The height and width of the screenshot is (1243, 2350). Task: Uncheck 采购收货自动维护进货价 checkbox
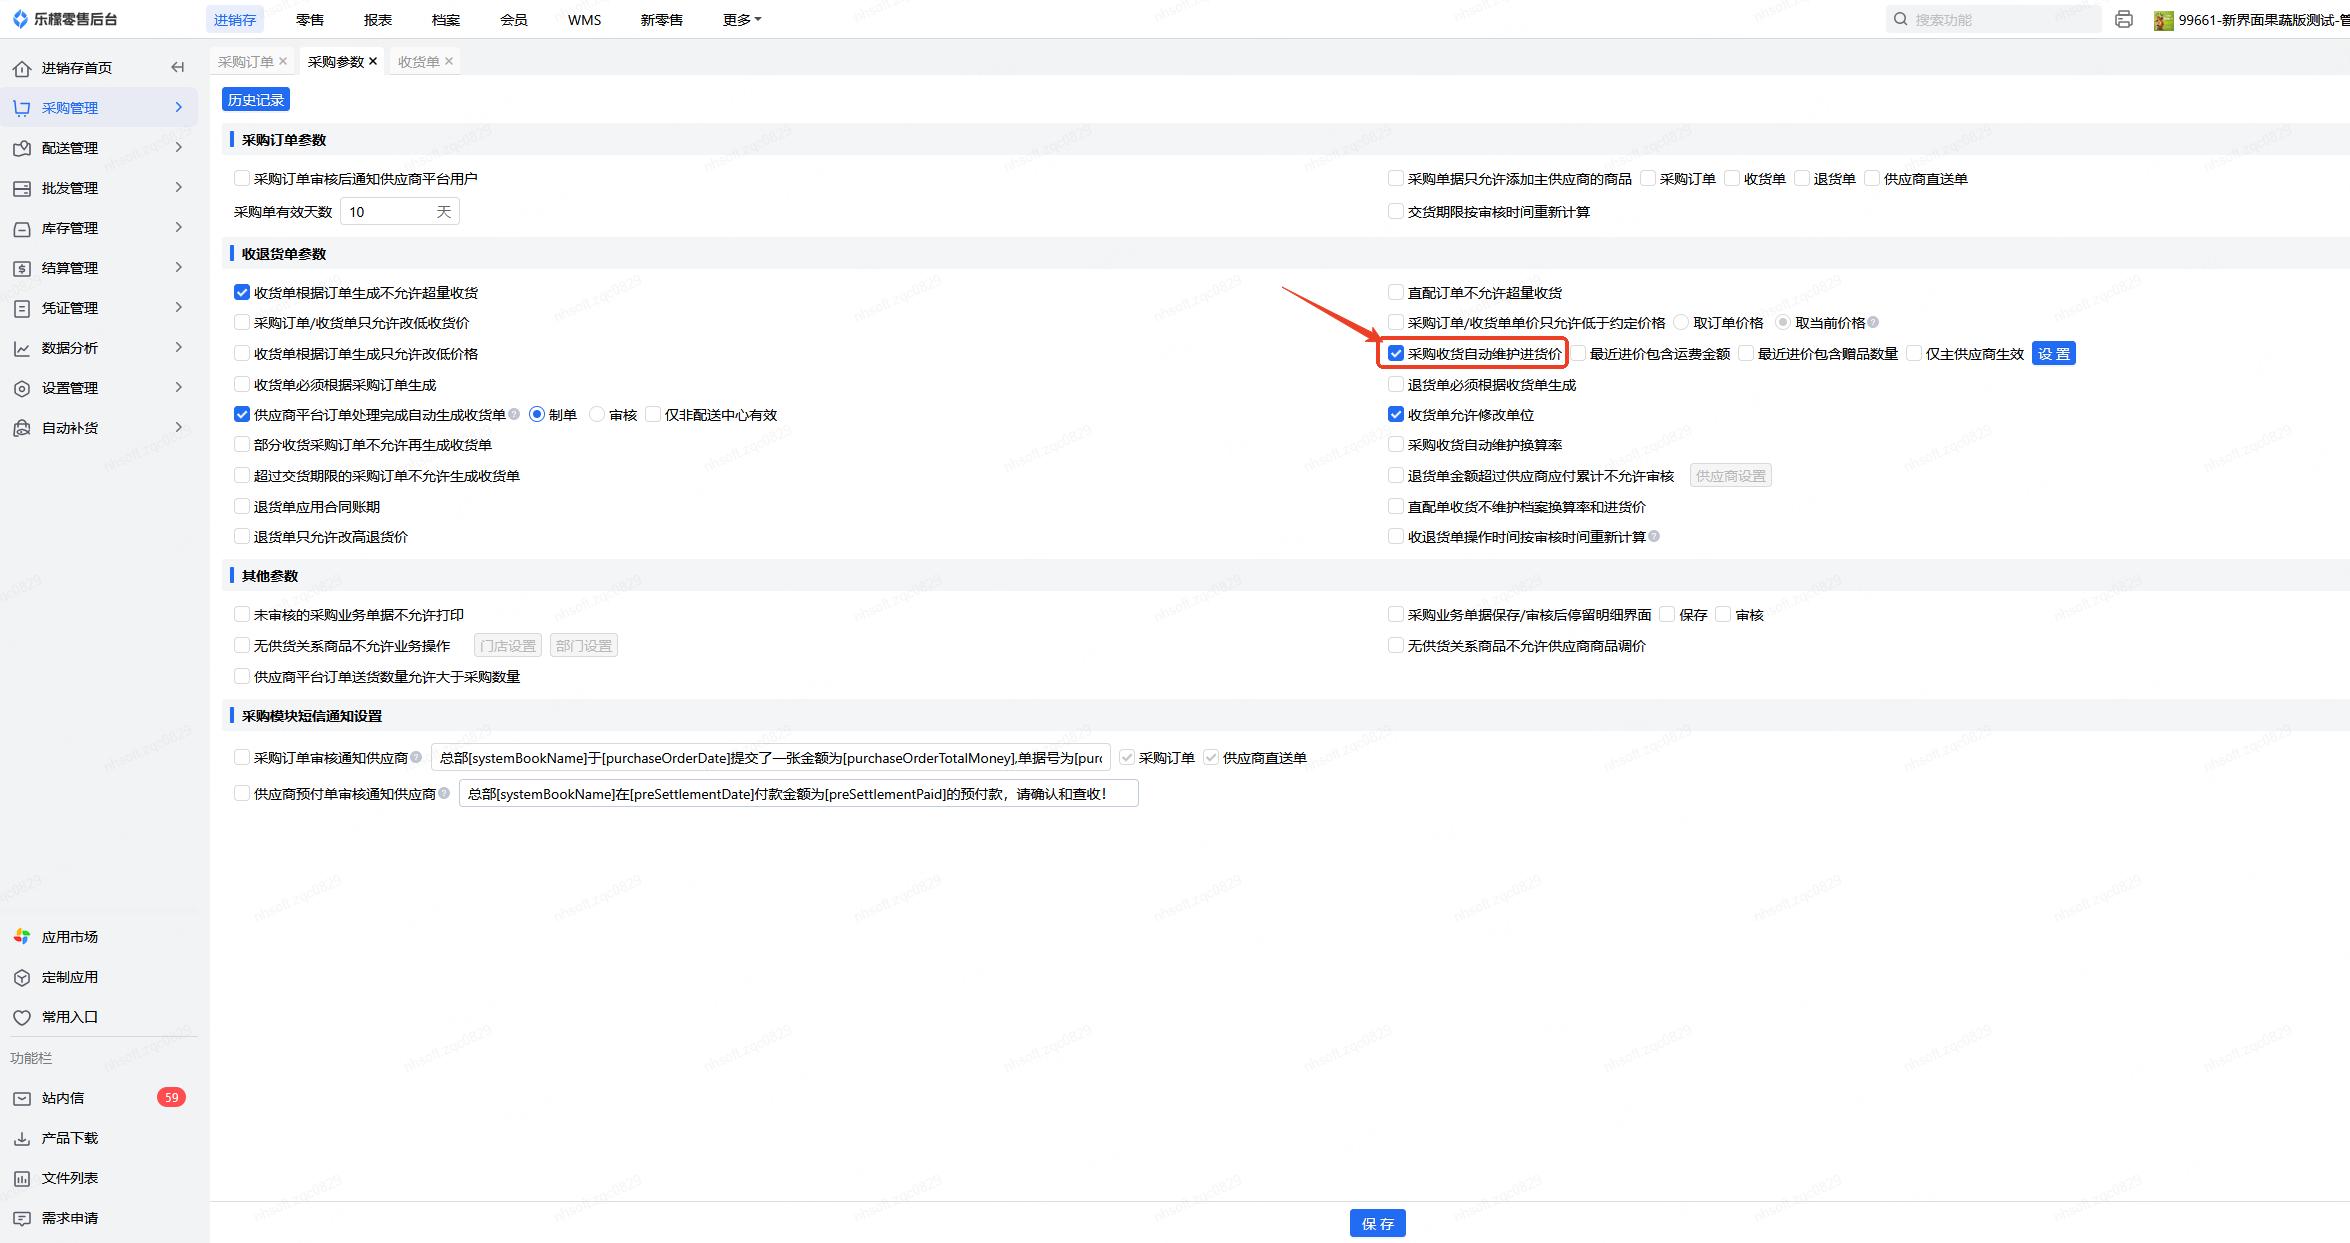(1396, 353)
